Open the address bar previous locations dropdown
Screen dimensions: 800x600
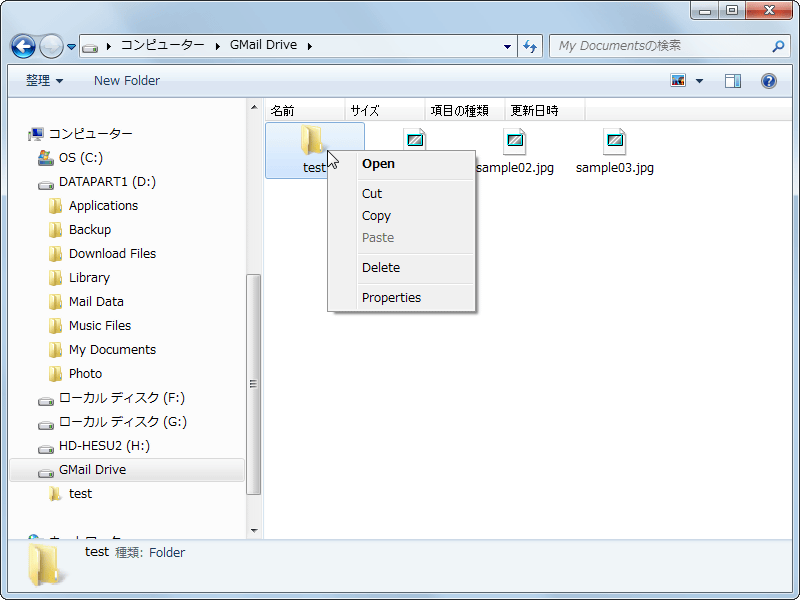click(x=507, y=46)
